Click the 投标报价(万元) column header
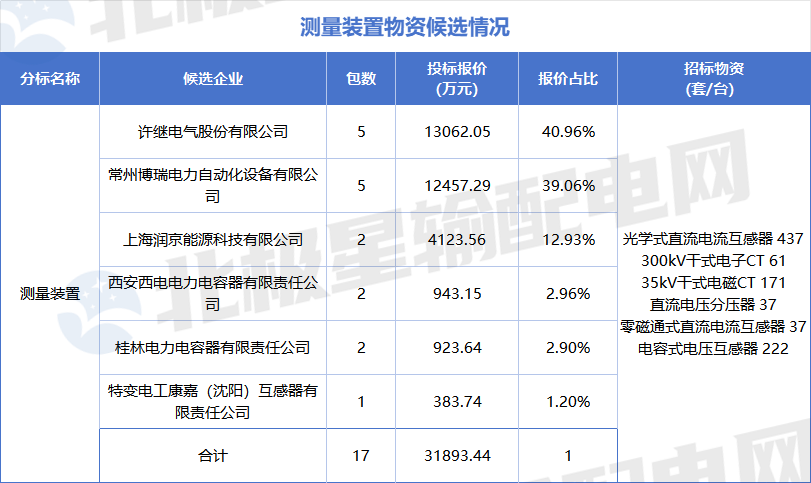 click(457, 79)
